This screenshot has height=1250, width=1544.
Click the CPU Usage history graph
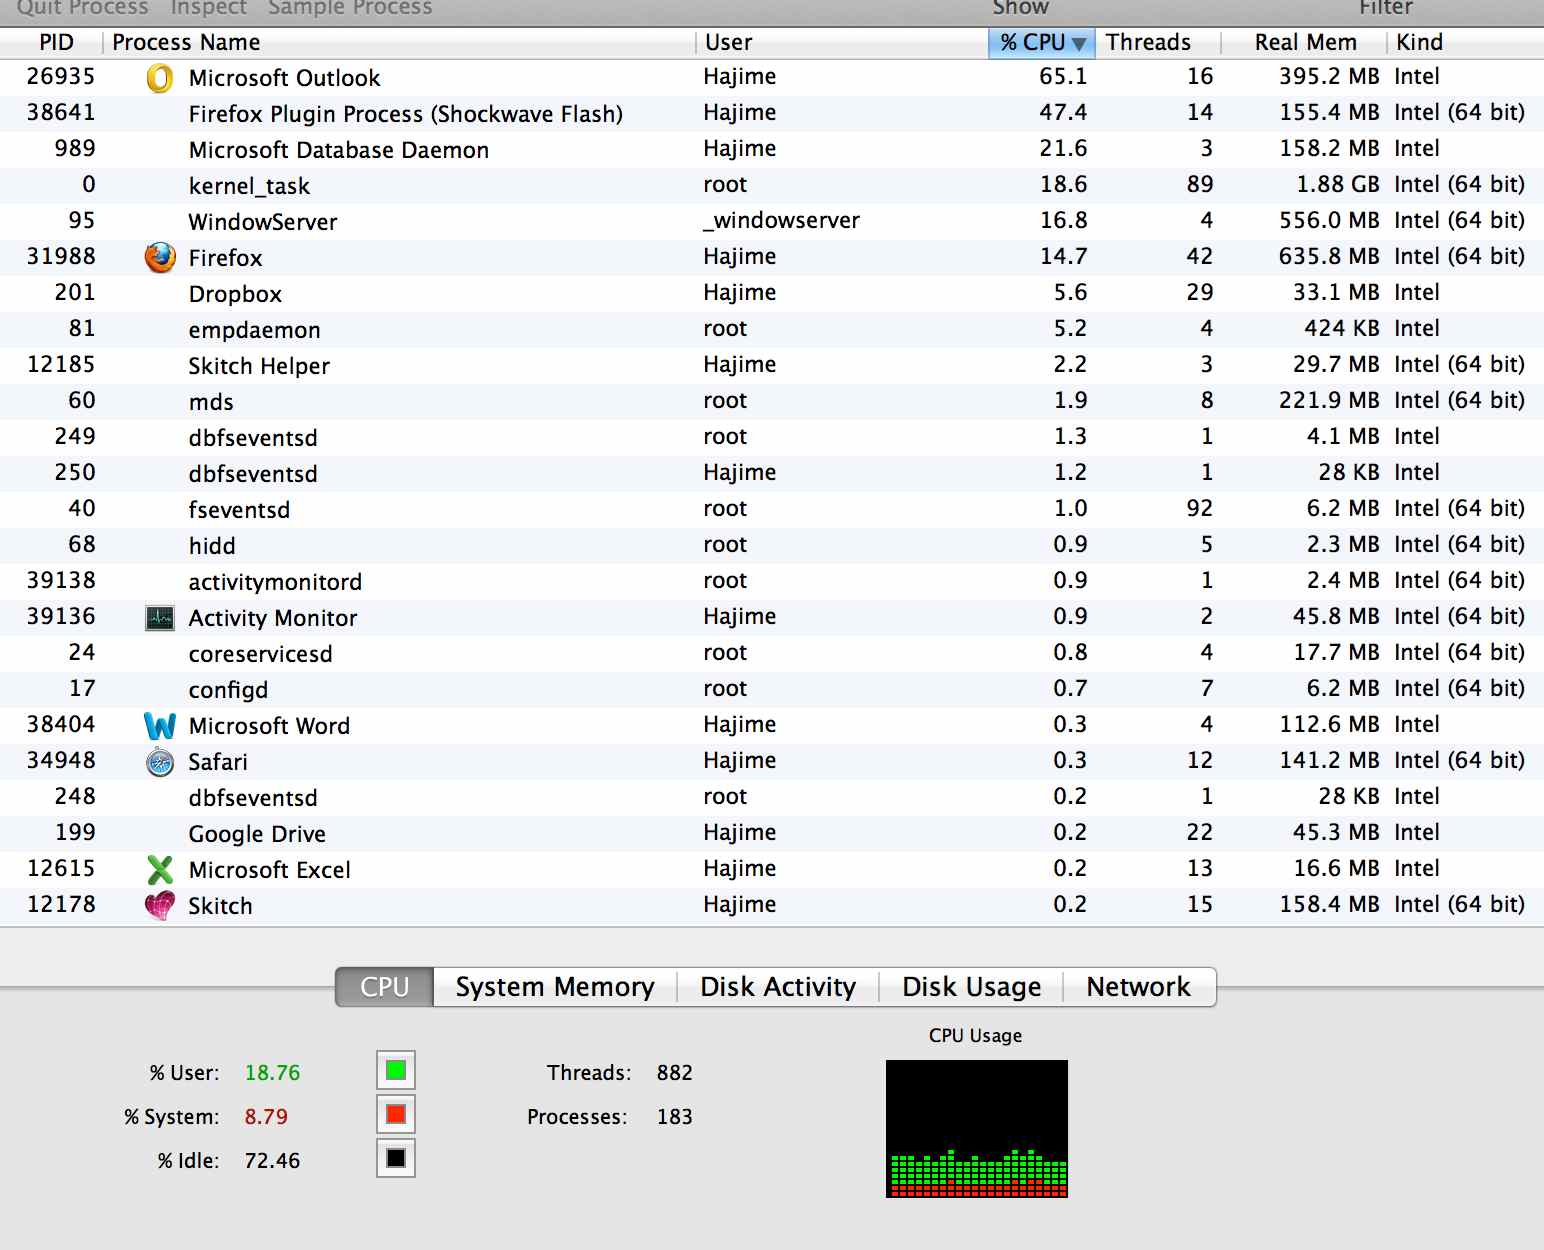pyautogui.click(x=977, y=1128)
